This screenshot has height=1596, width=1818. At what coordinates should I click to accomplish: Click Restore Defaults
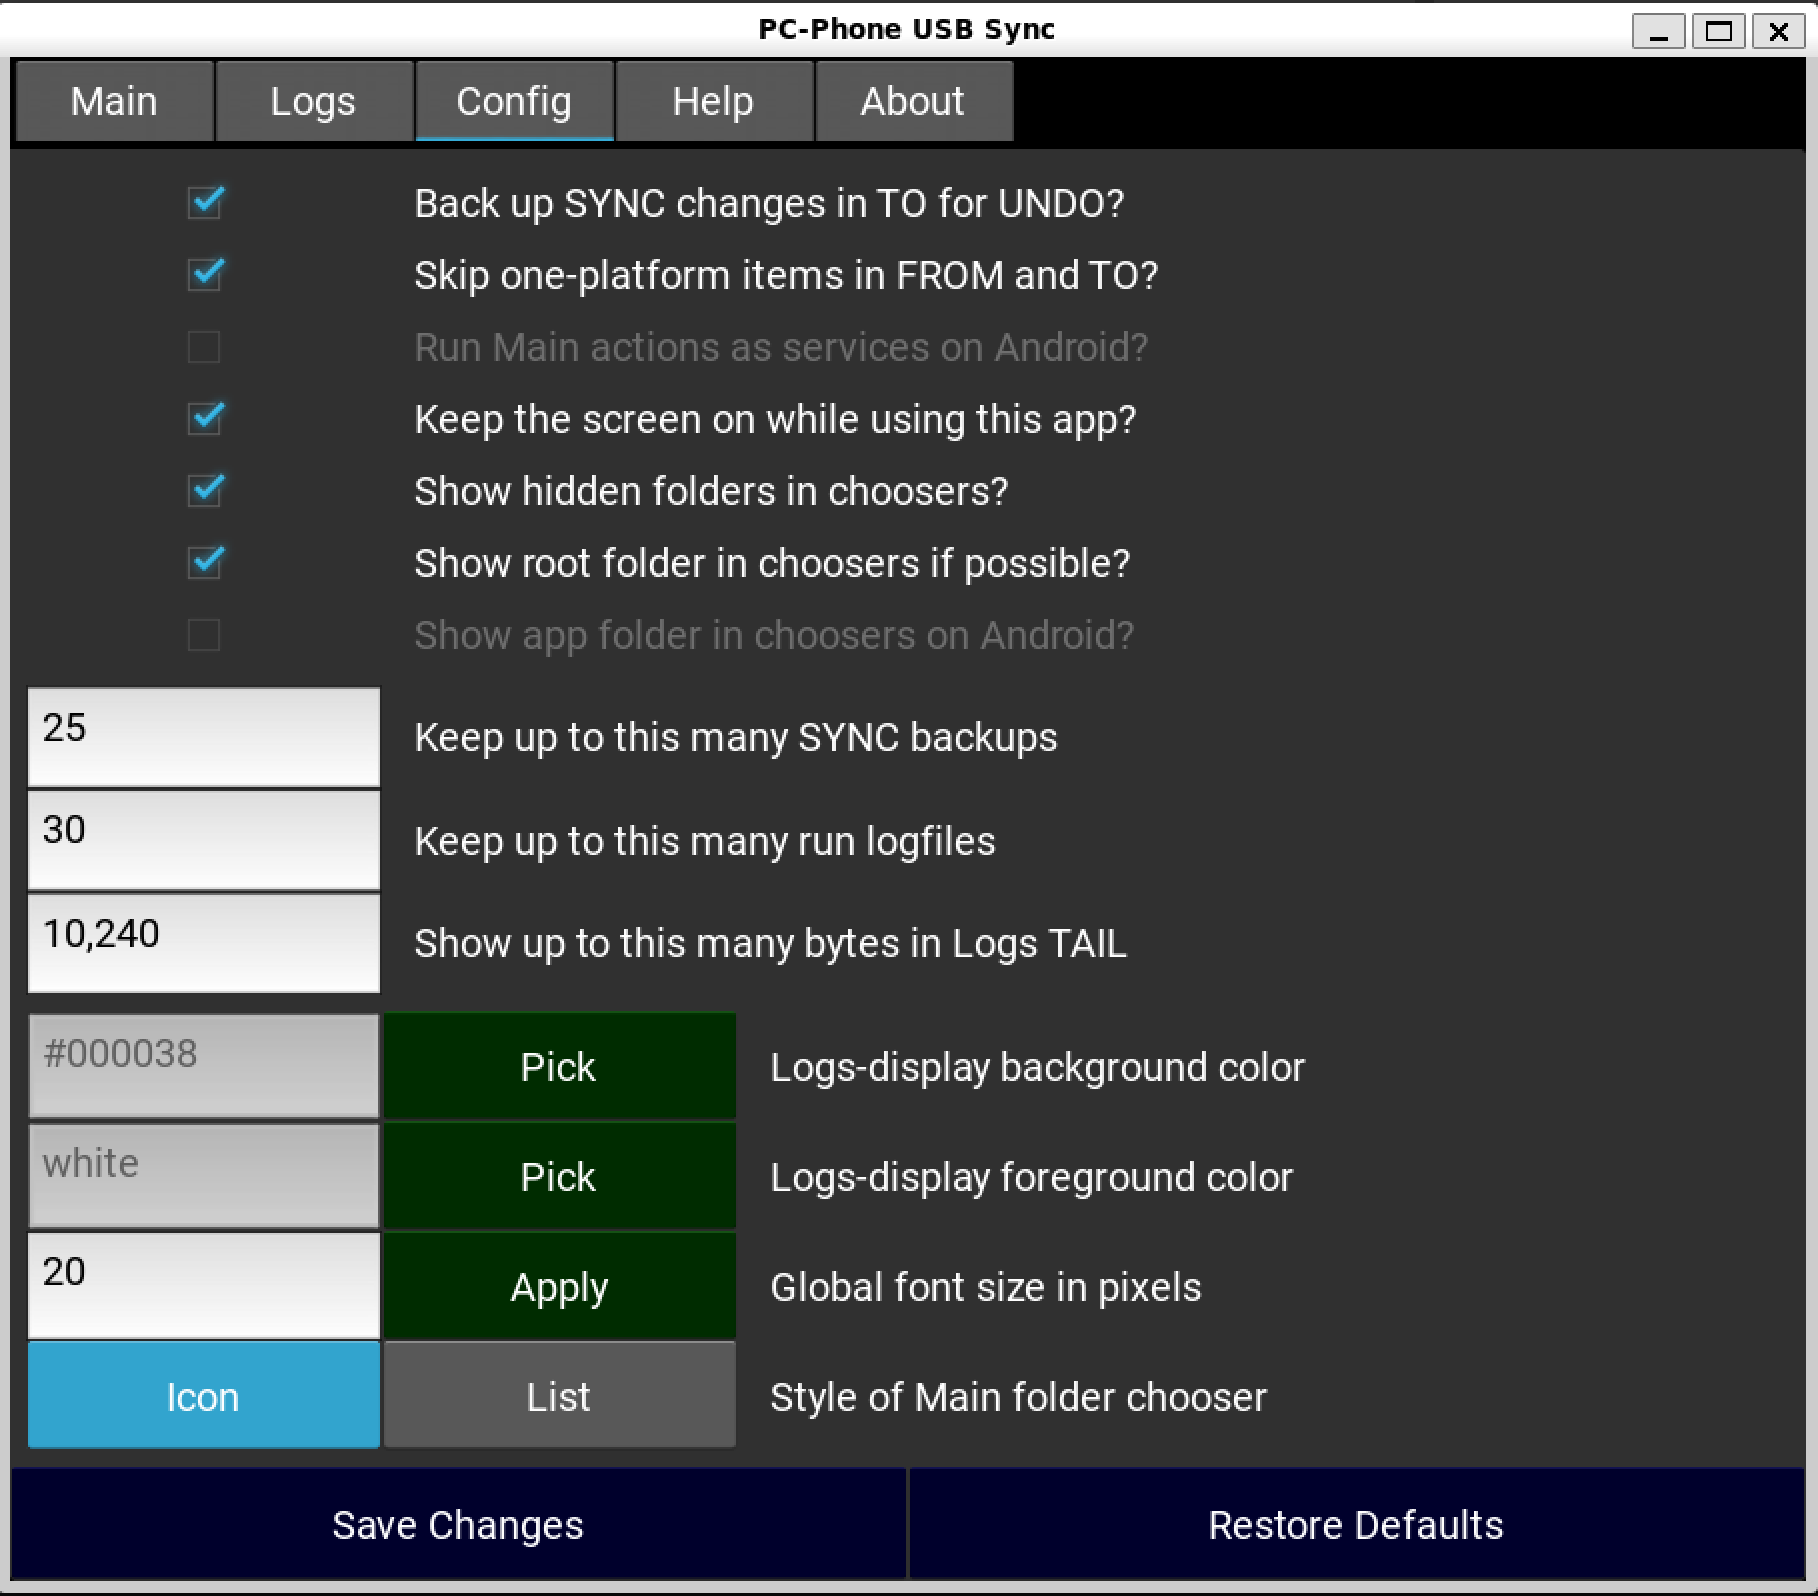pyautogui.click(x=1355, y=1525)
